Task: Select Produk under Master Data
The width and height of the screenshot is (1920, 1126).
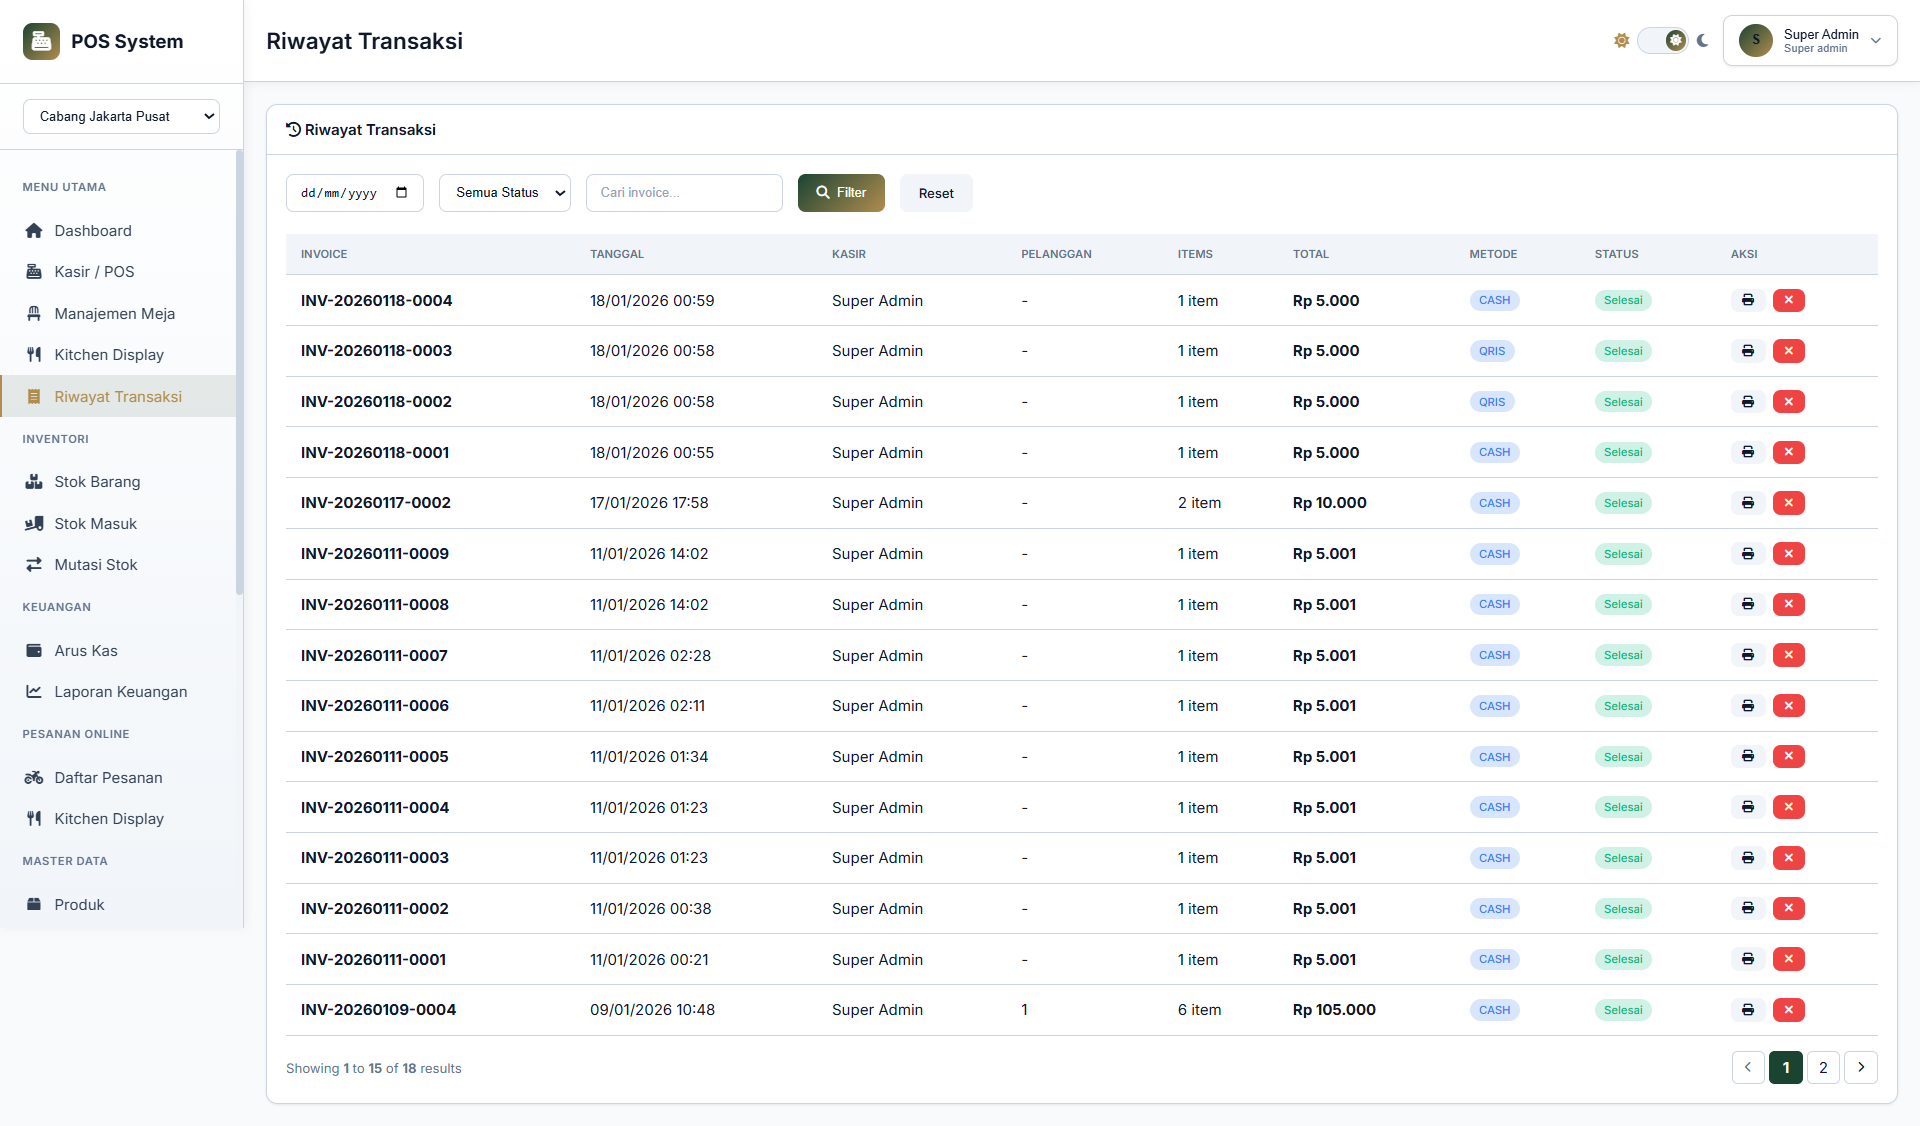Action: (x=79, y=904)
